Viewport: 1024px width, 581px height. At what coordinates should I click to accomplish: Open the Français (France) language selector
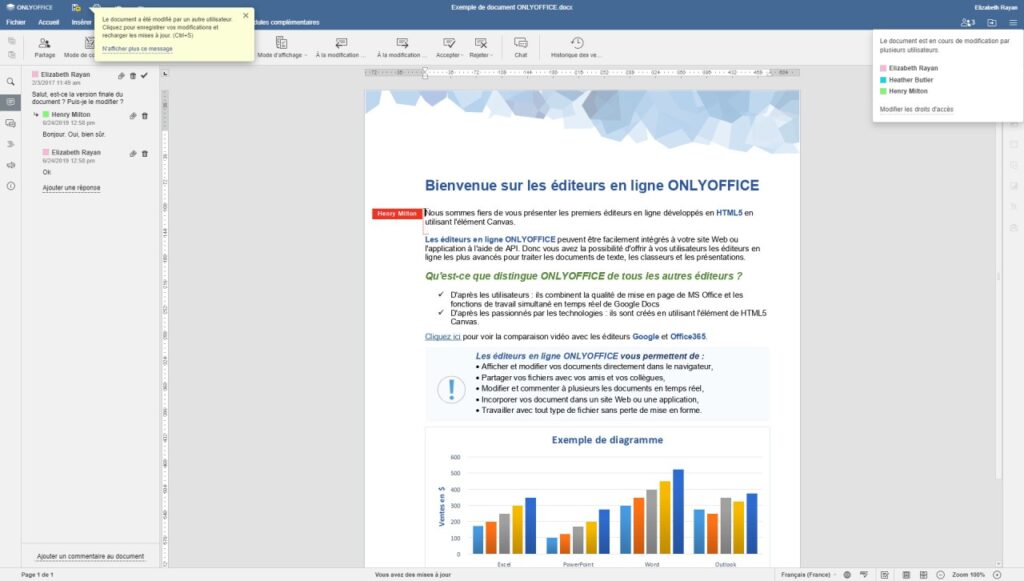pos(807,574)
